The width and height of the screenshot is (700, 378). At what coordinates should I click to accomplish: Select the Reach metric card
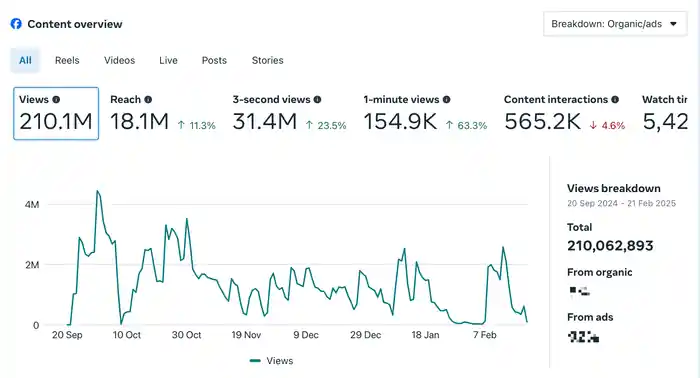coord(162,113)
